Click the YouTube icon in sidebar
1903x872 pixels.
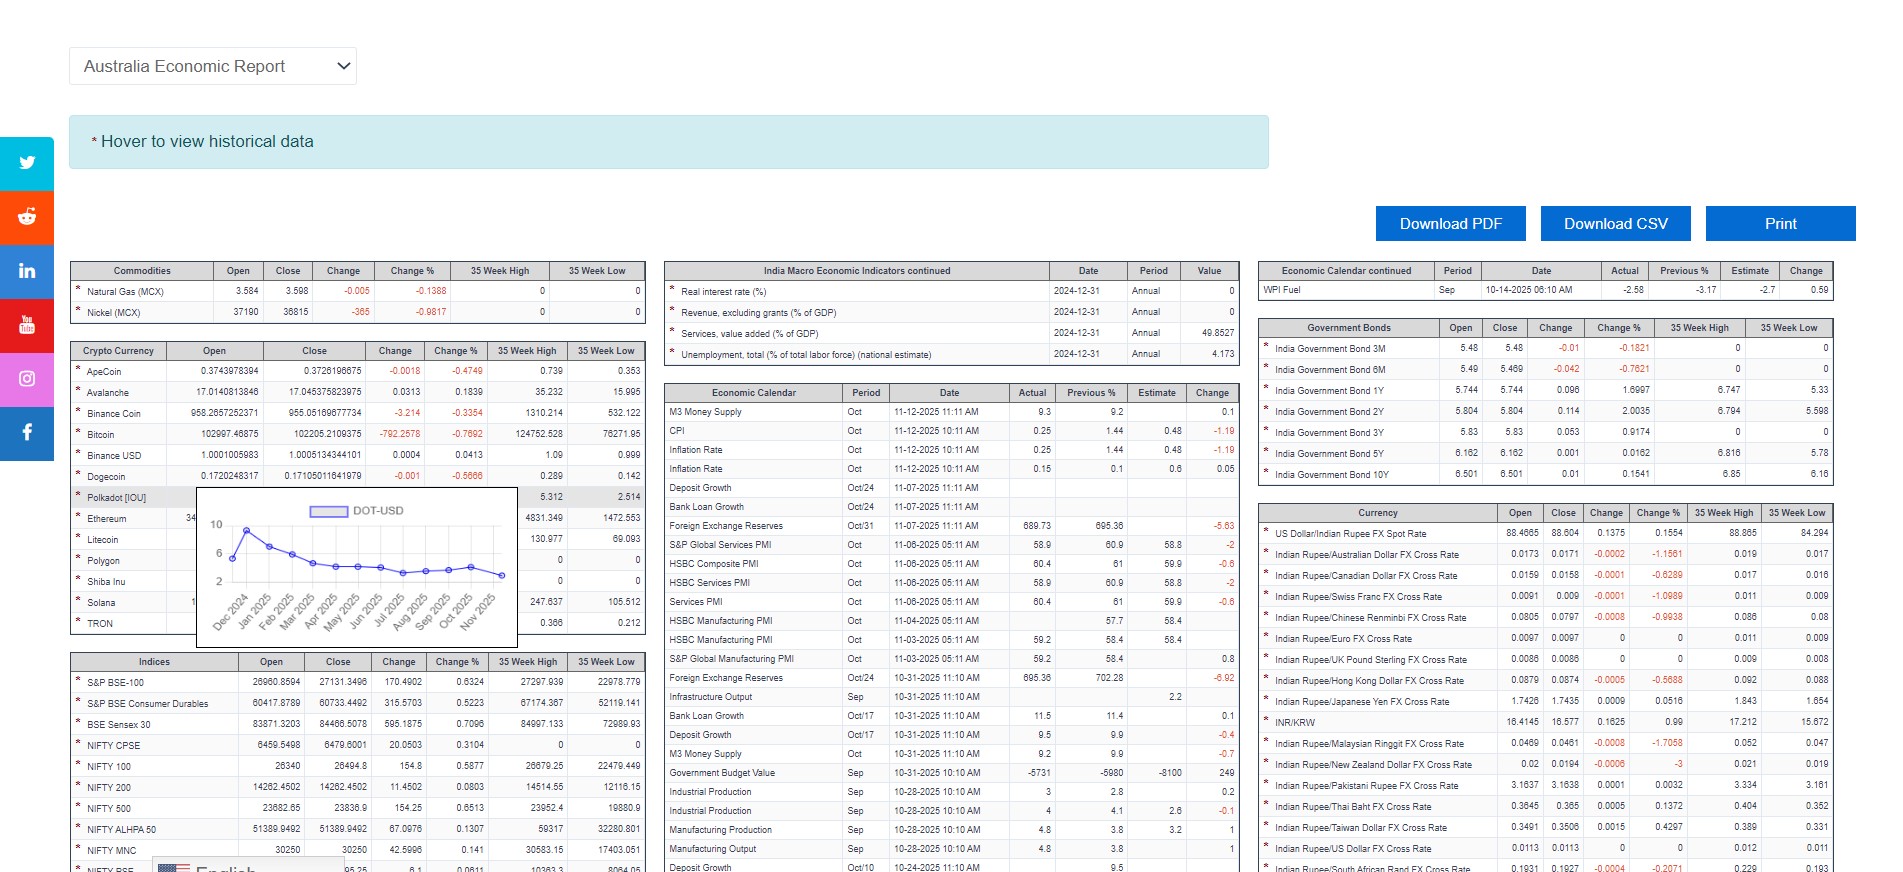point(27,325)
